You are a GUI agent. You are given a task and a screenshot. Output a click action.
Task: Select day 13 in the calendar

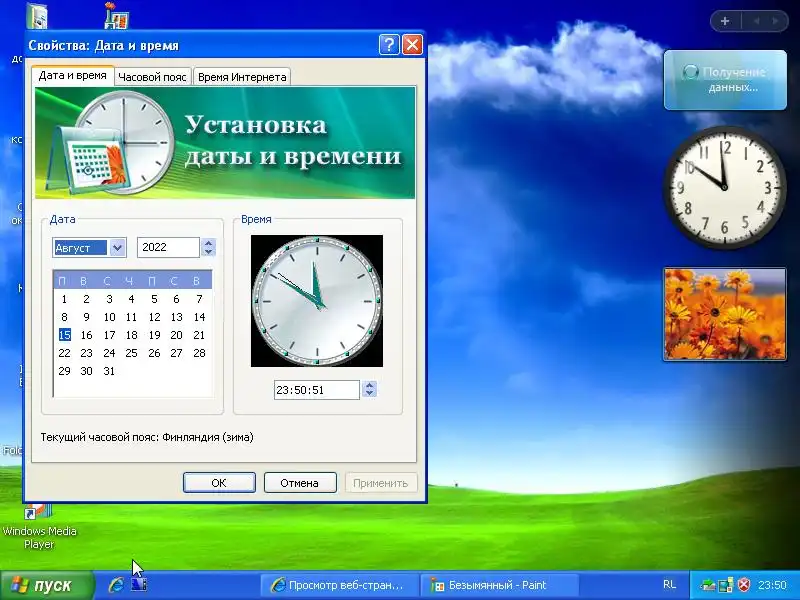point(177,317)
